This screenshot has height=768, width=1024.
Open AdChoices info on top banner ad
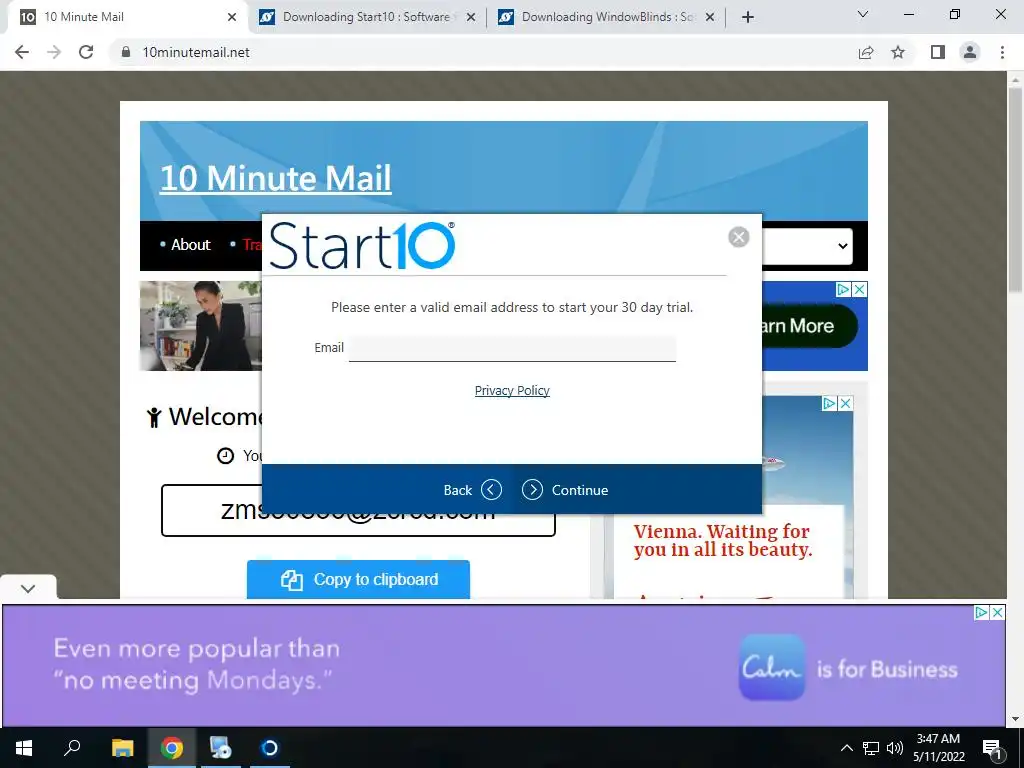coord(844,289)
